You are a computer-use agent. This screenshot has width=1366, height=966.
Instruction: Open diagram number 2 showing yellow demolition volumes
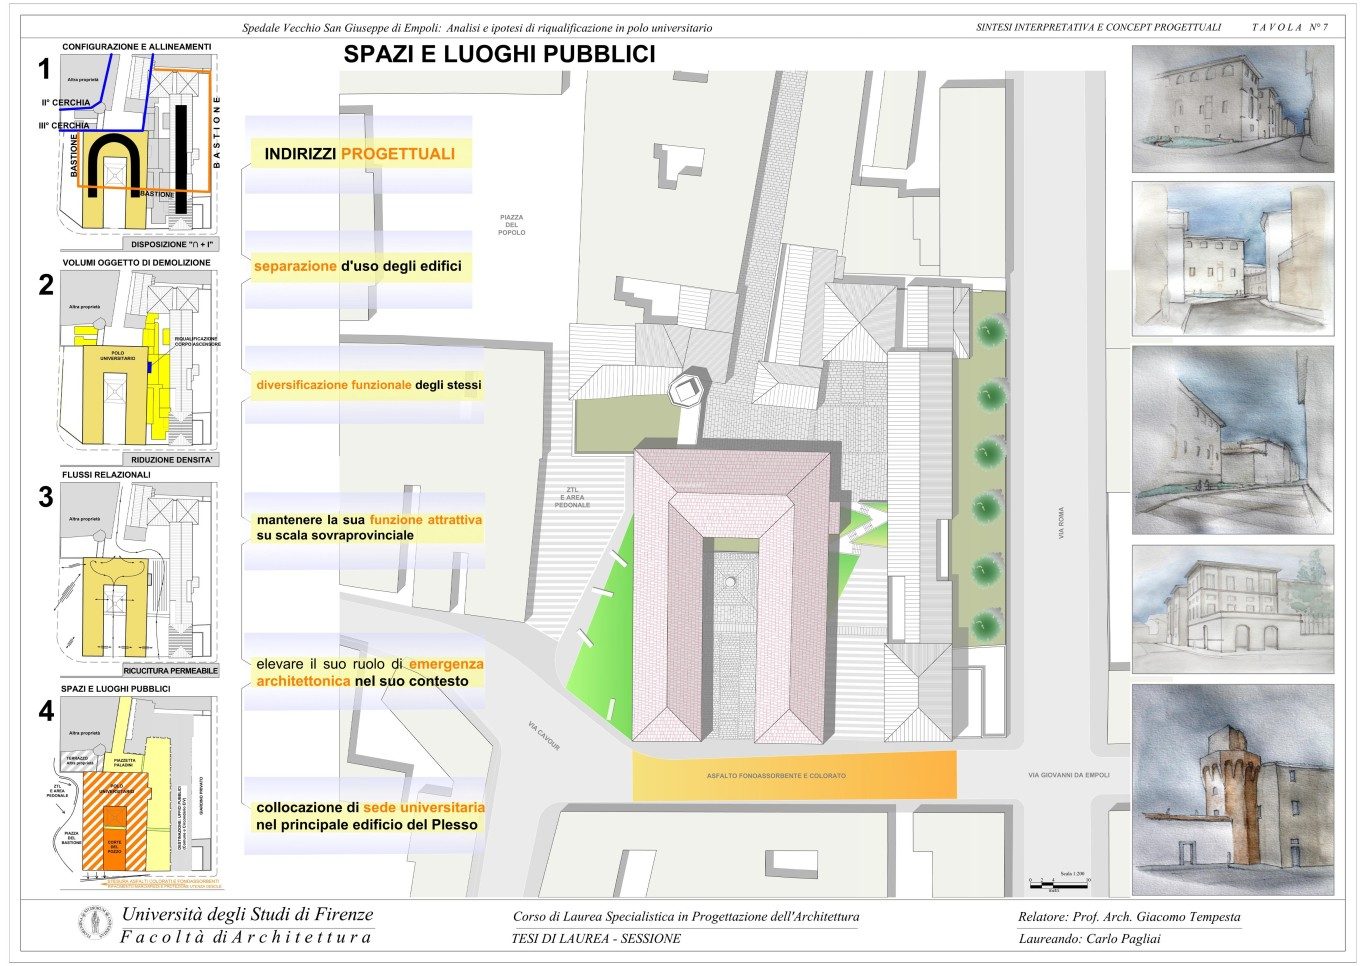click(139, 361)
